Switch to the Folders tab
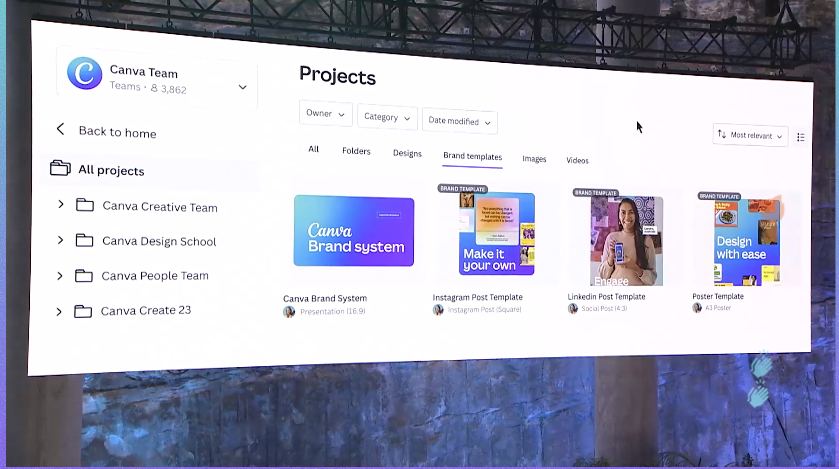 (356, 151)
